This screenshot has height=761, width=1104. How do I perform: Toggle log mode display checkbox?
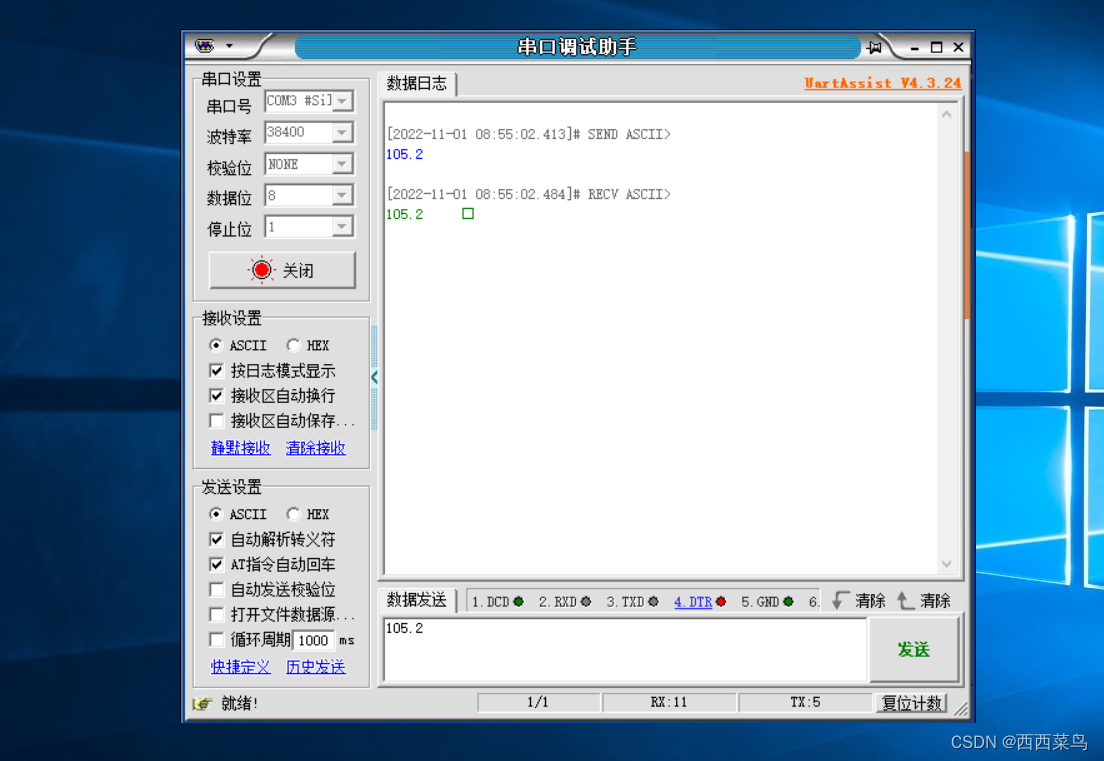(x=216, y=370)
